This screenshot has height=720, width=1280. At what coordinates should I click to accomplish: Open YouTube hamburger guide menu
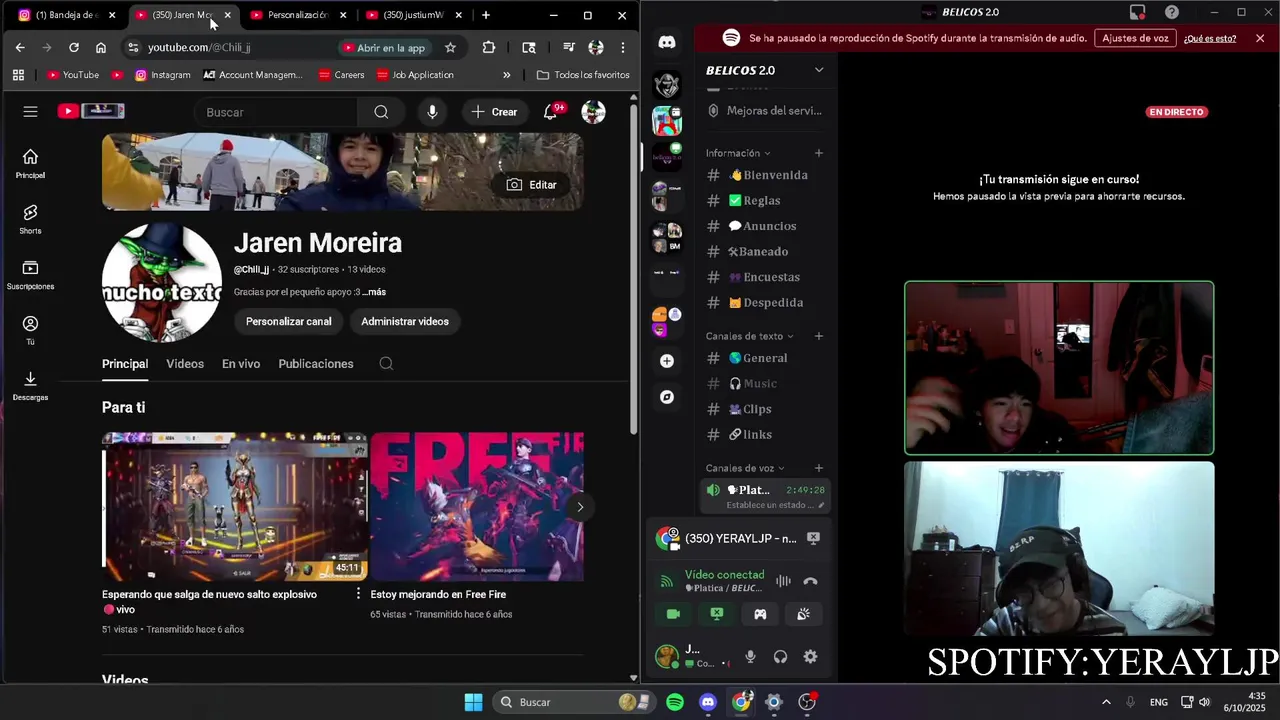tap(30, 112)
